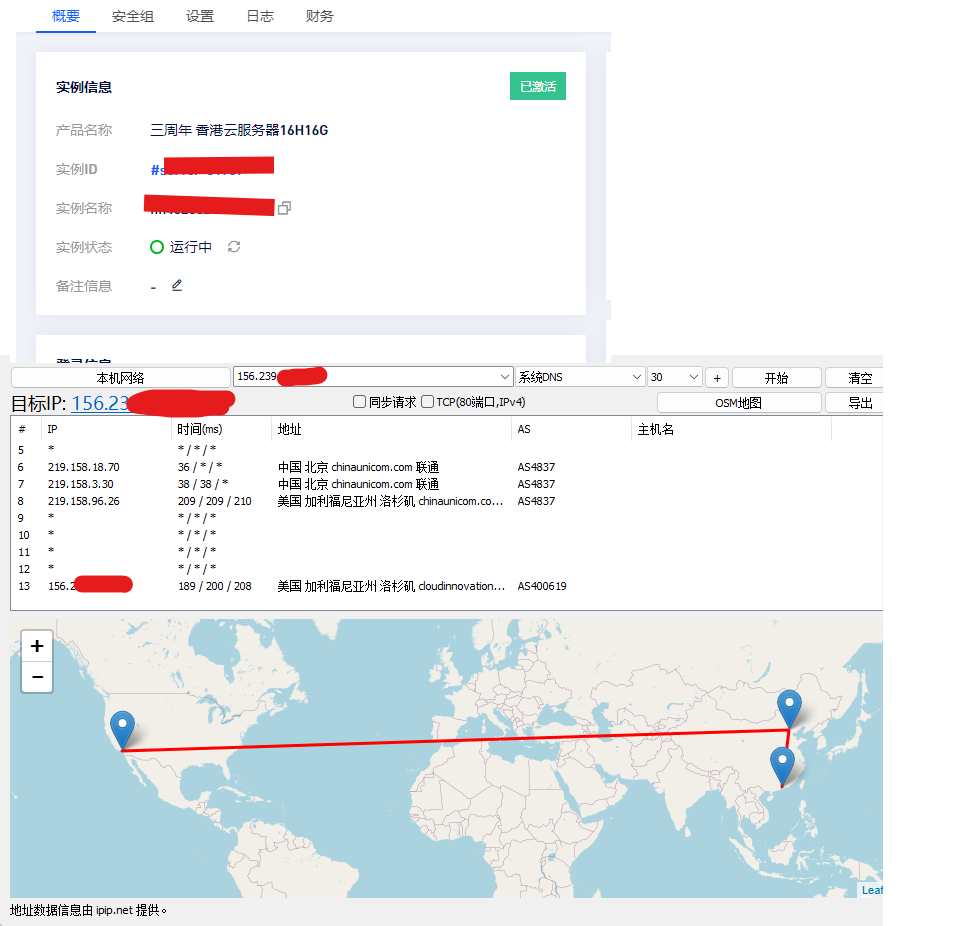The width and height of the screenshot is (955, 926).
Task: Open the 日志 tab
Action: [260, 17]
